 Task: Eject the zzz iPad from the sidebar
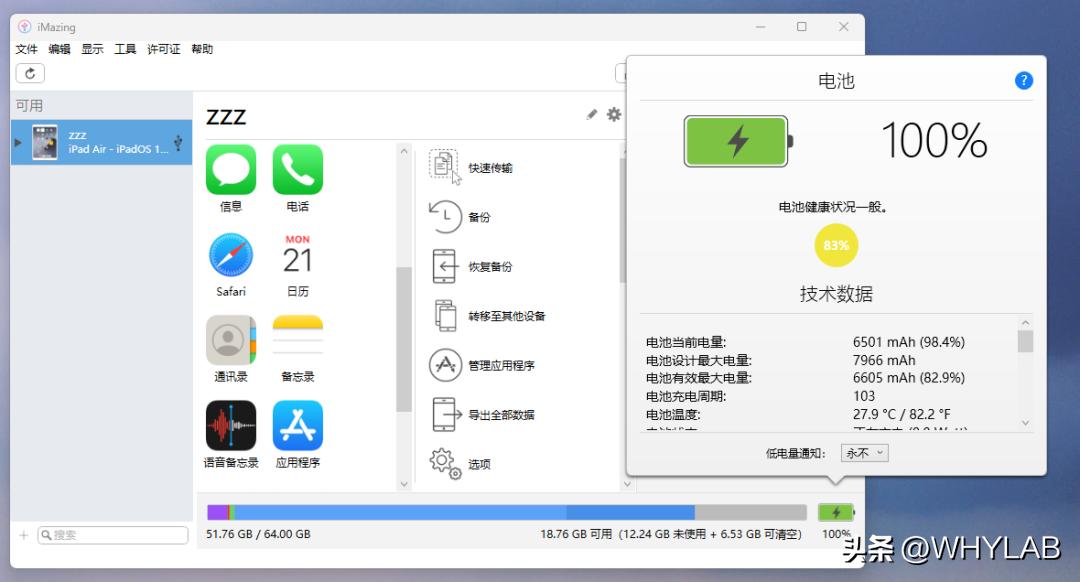click(178, 141)
